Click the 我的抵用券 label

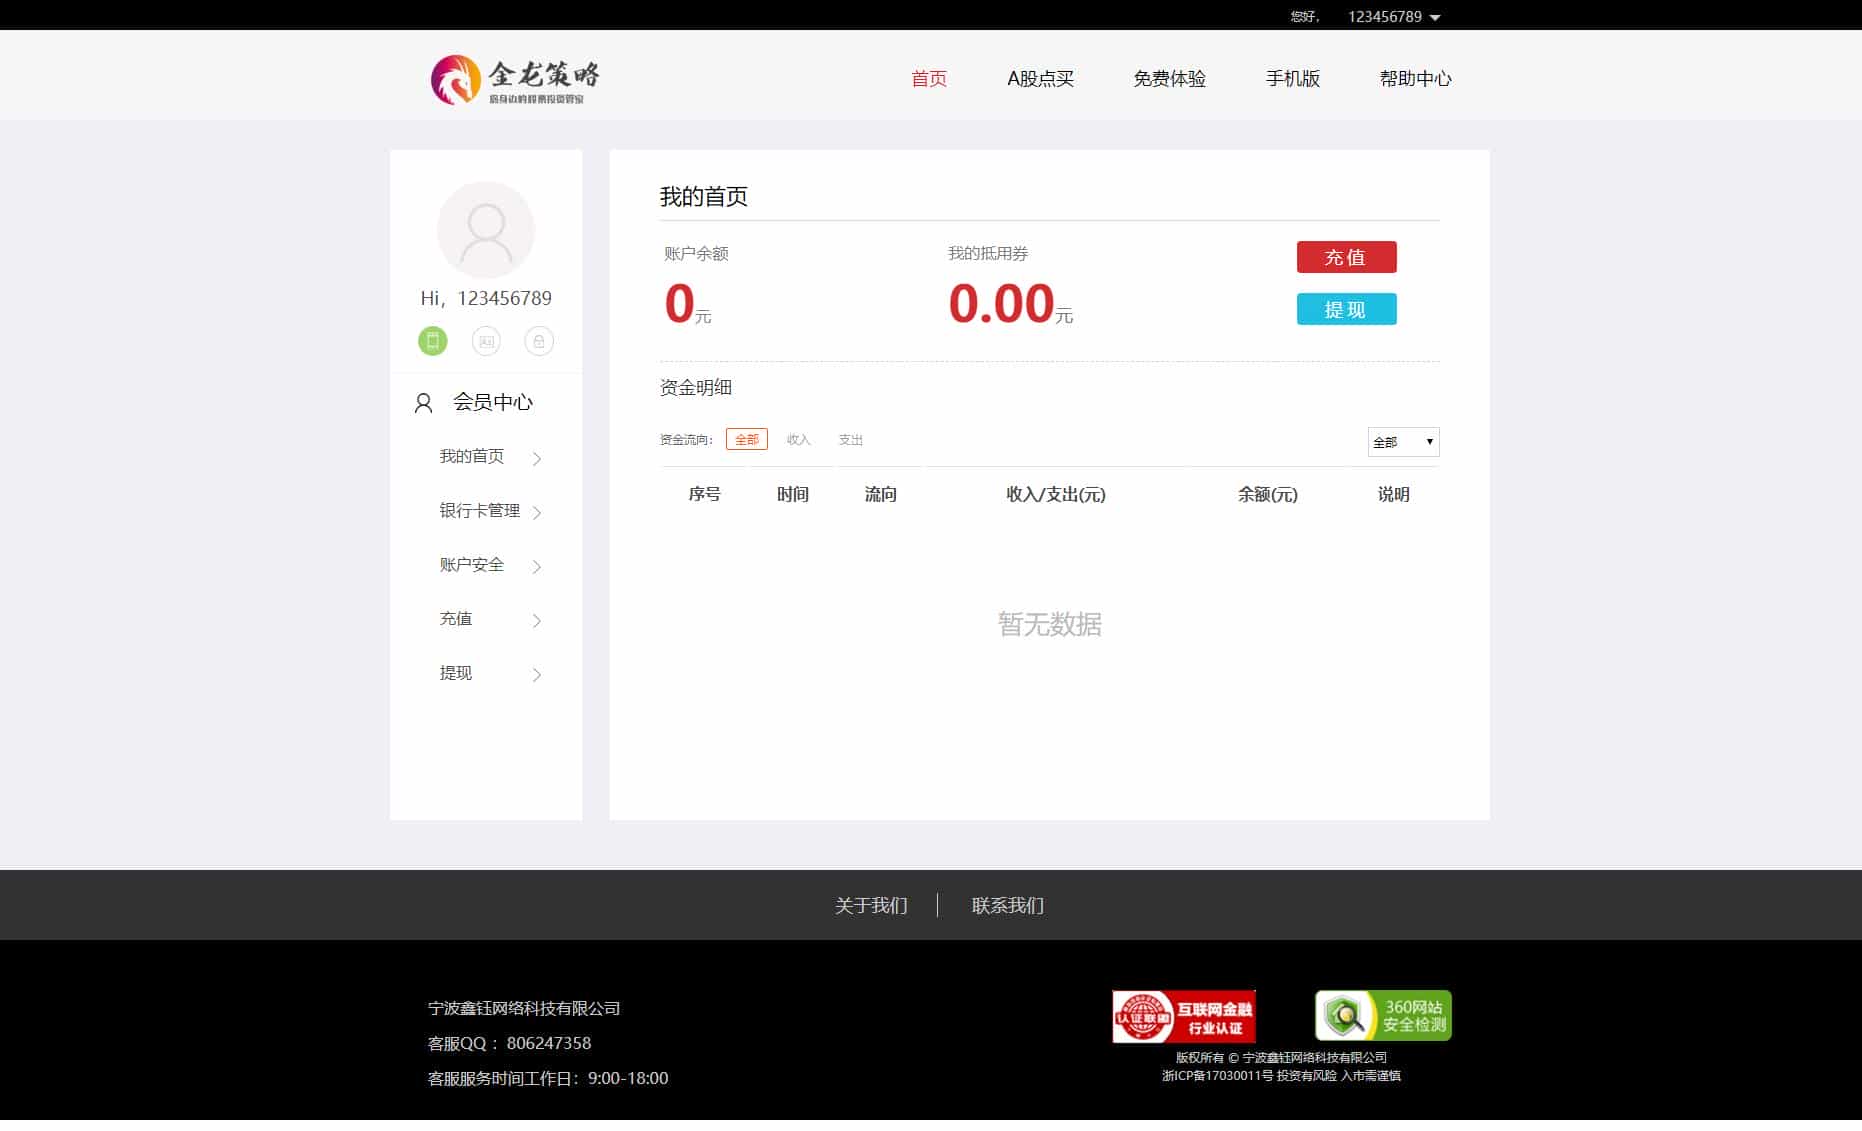988,254
